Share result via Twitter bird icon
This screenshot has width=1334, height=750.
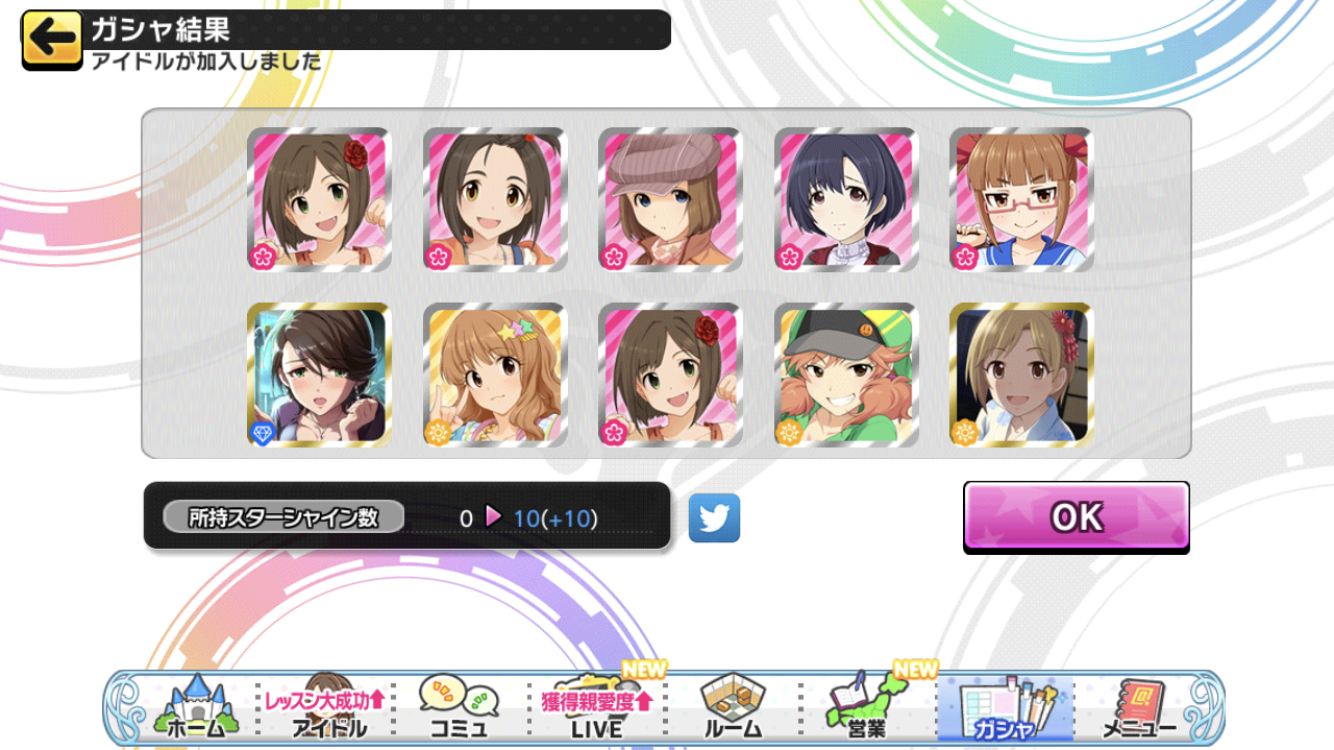point(714,518)
